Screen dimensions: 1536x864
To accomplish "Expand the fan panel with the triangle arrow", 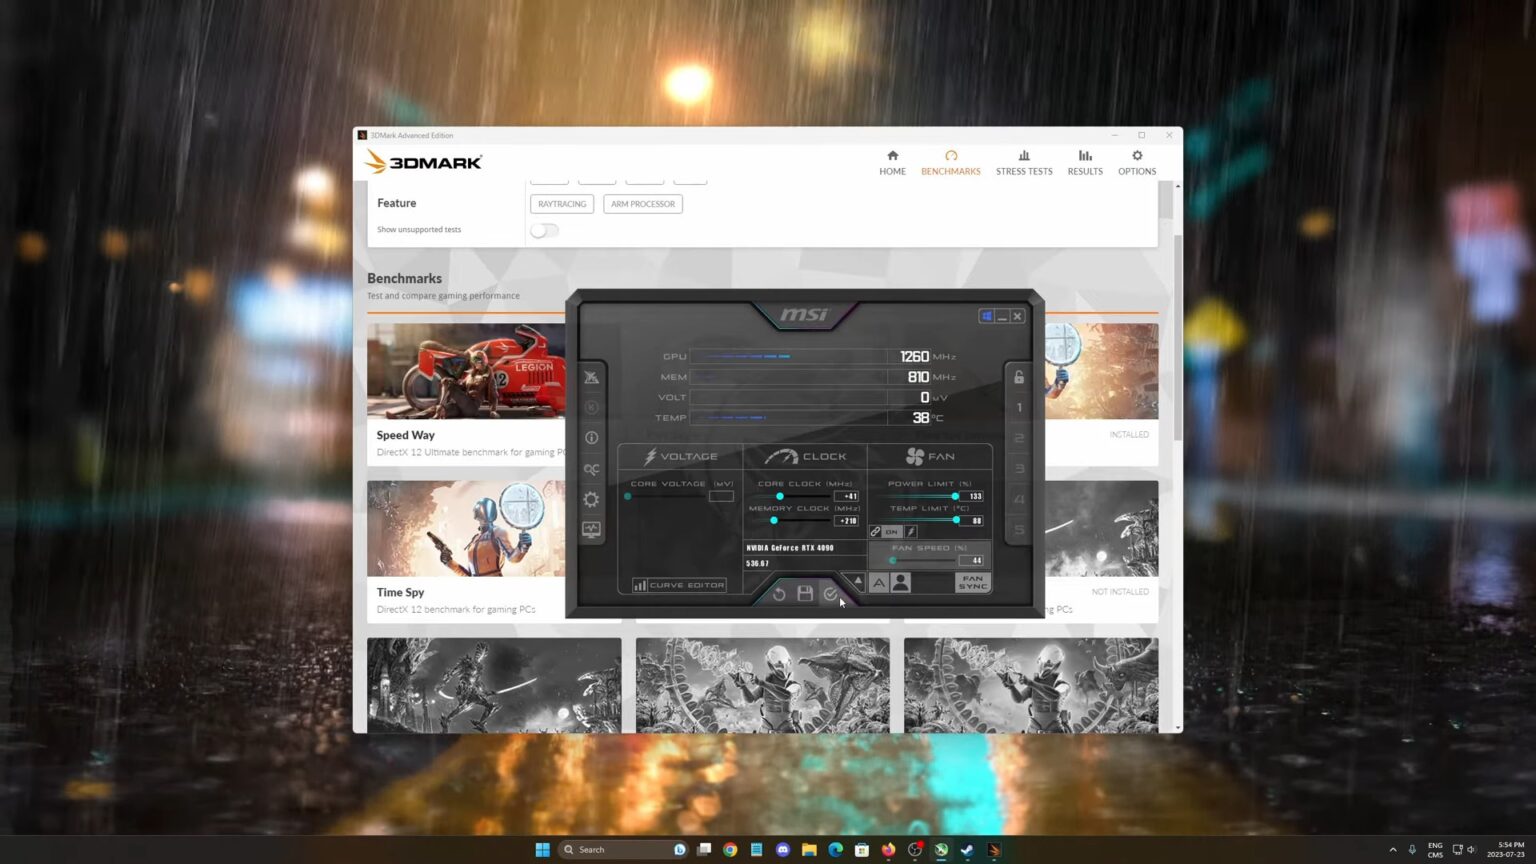I will pos(856,579).
